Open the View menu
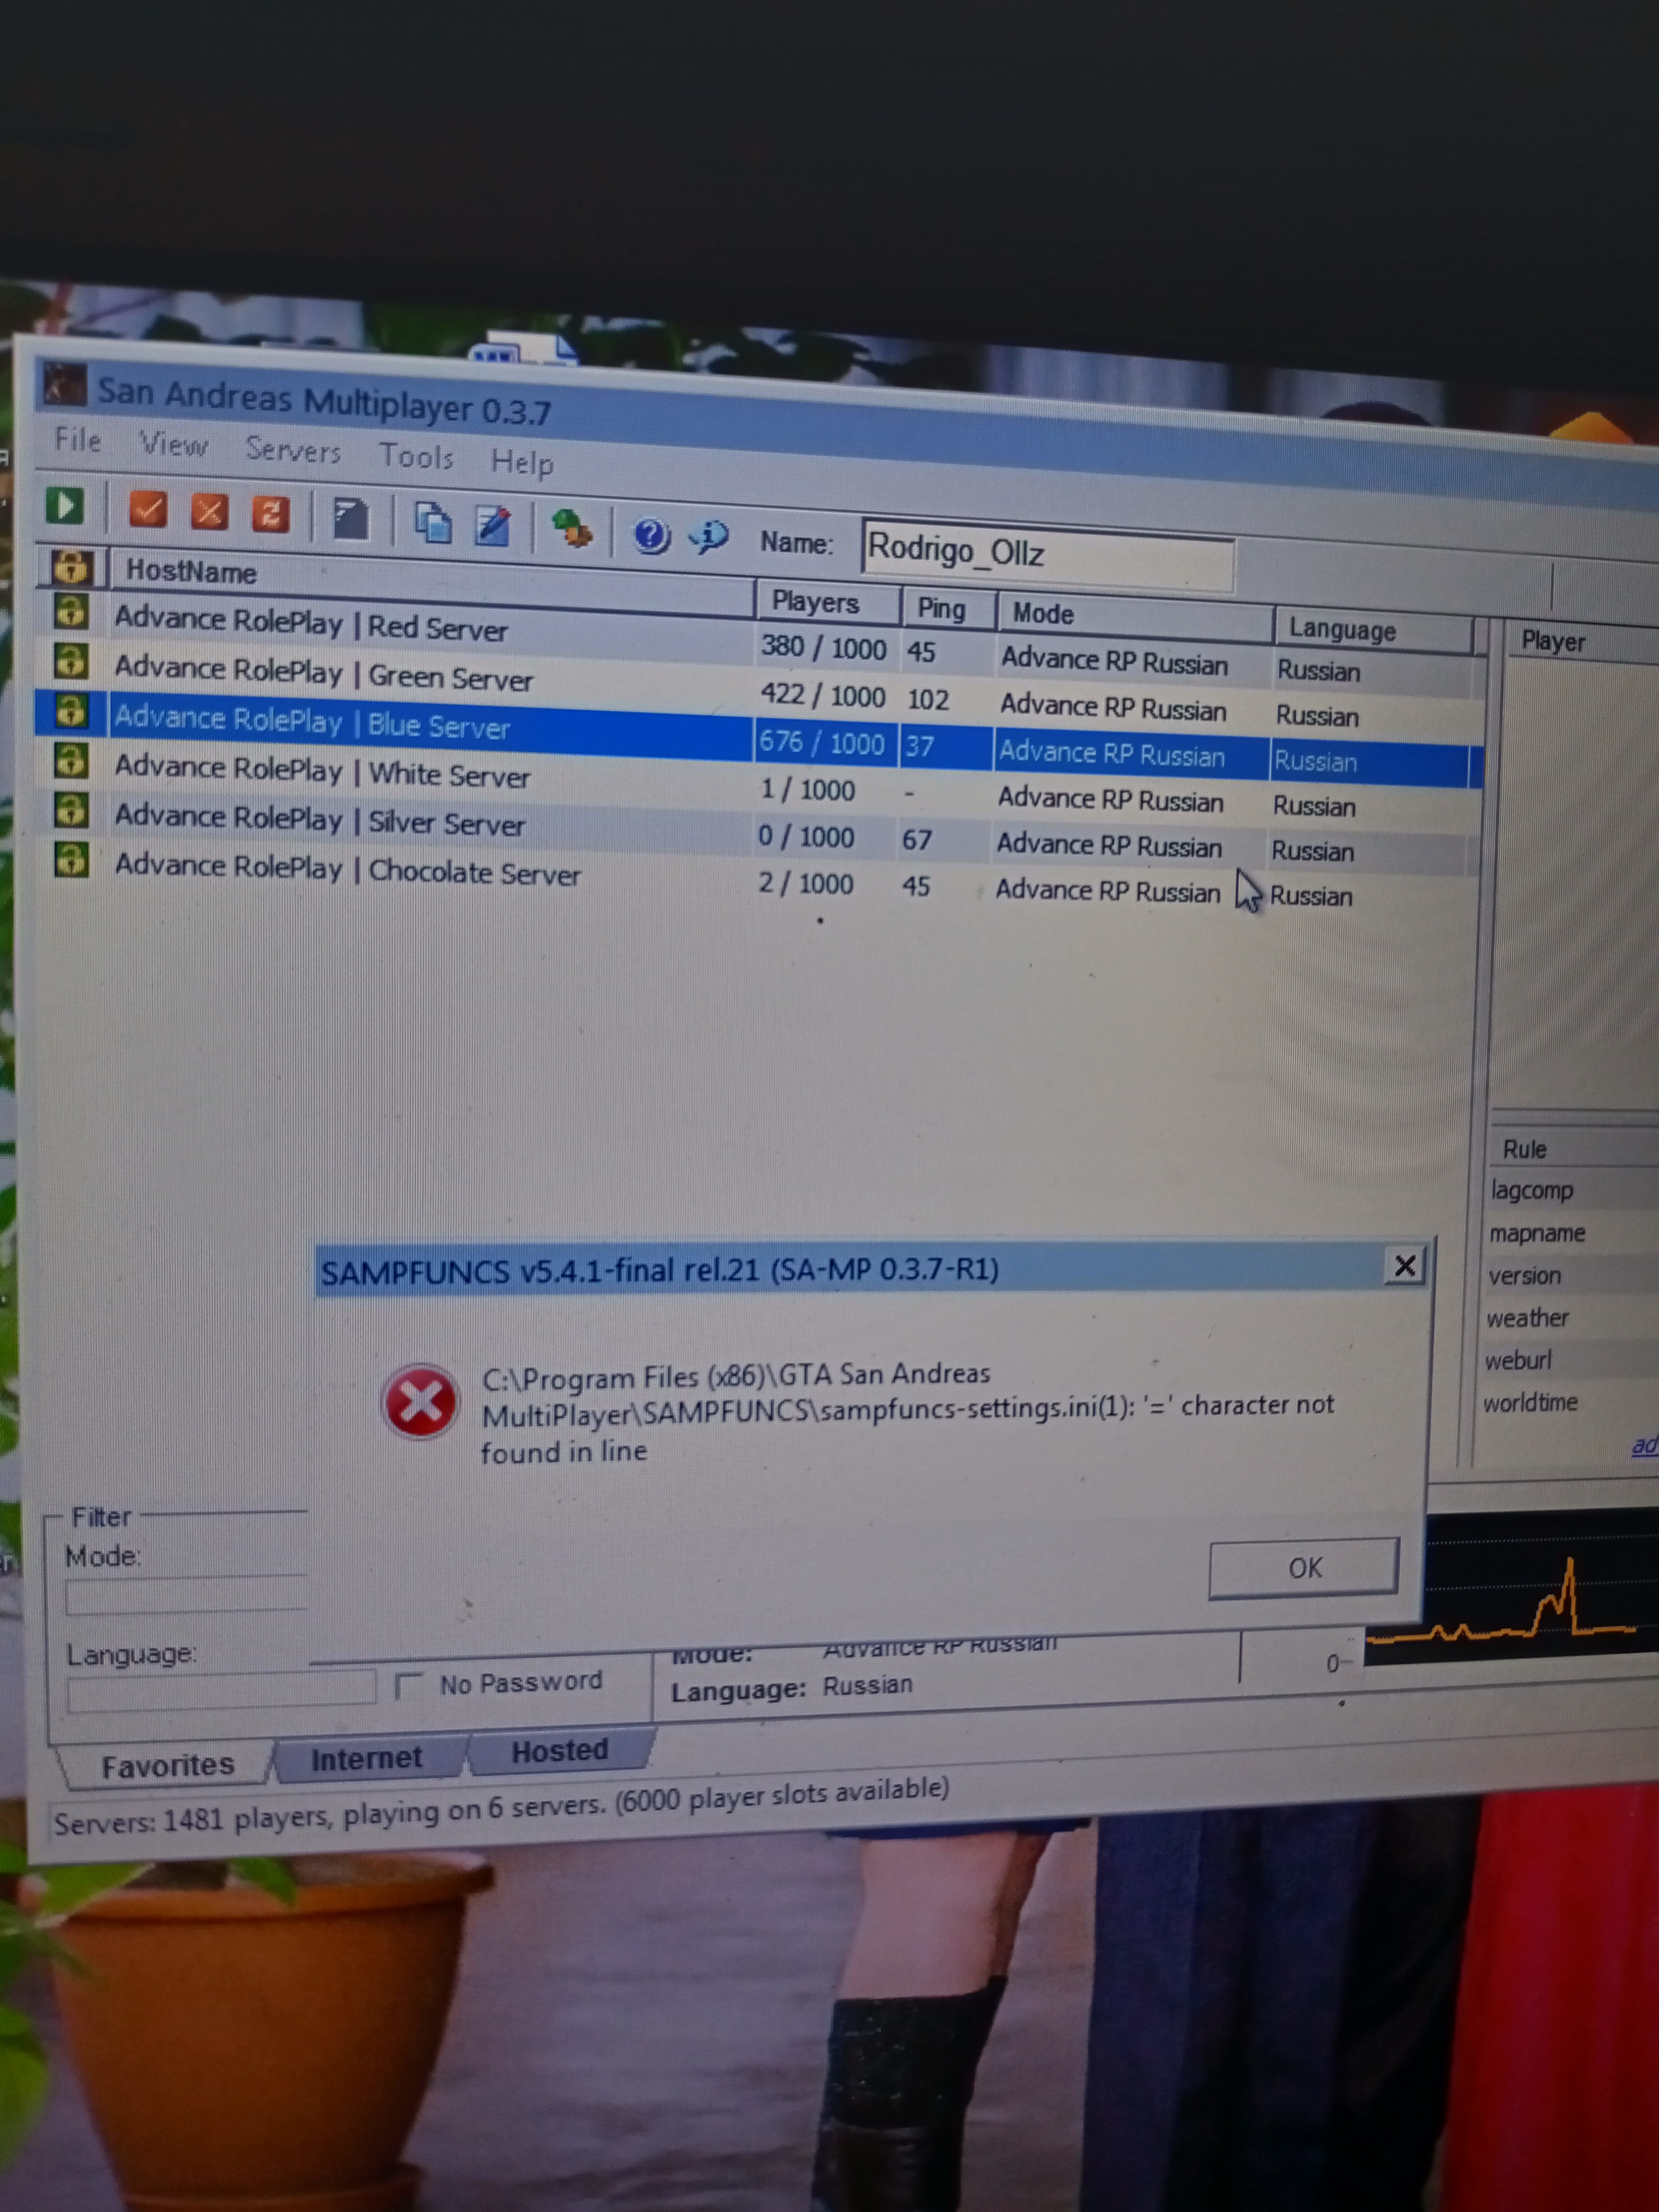1659x2212 pixels. (173, 444)
